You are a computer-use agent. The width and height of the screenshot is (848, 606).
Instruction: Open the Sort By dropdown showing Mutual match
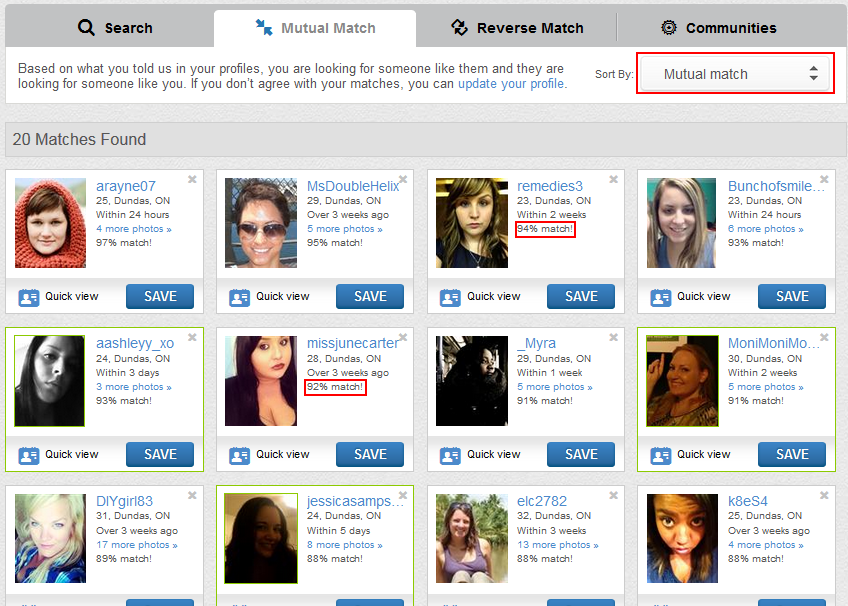tap(735, 73)
